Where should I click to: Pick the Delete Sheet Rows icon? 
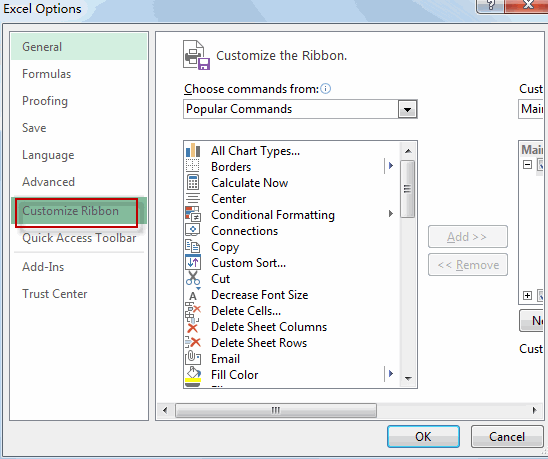tap(193, 342)
